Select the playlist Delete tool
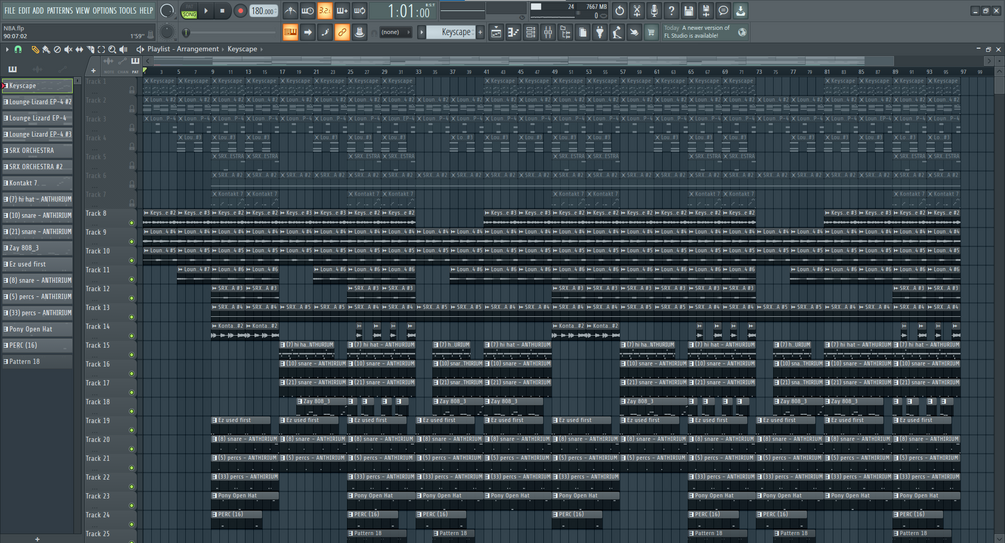1005x543 pixels. [57, 49]
